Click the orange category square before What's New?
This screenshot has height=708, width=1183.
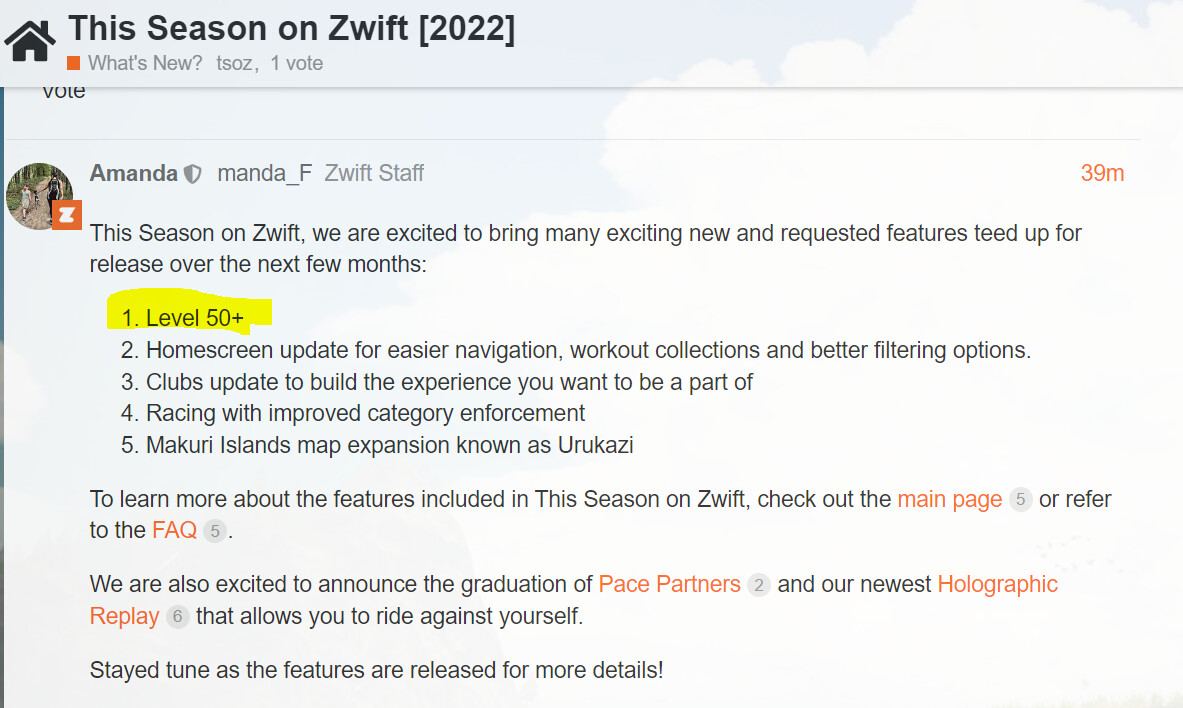tap(73, 63)
